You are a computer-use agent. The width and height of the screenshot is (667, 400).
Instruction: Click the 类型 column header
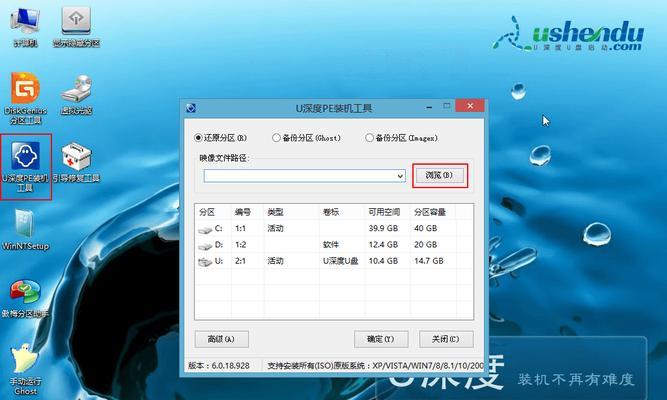[x=275, y=212]
